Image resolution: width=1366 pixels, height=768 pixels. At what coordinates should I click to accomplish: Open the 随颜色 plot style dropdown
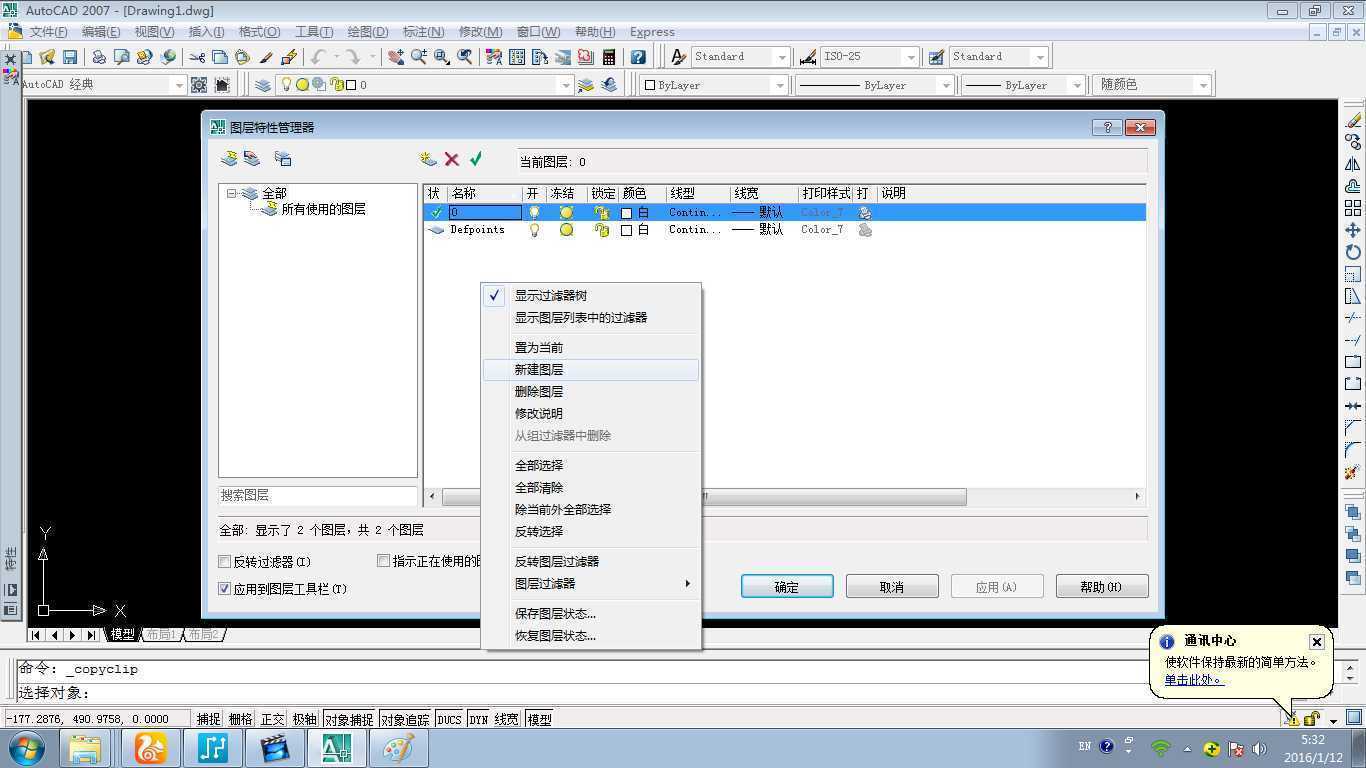(x=1203, y=85)
